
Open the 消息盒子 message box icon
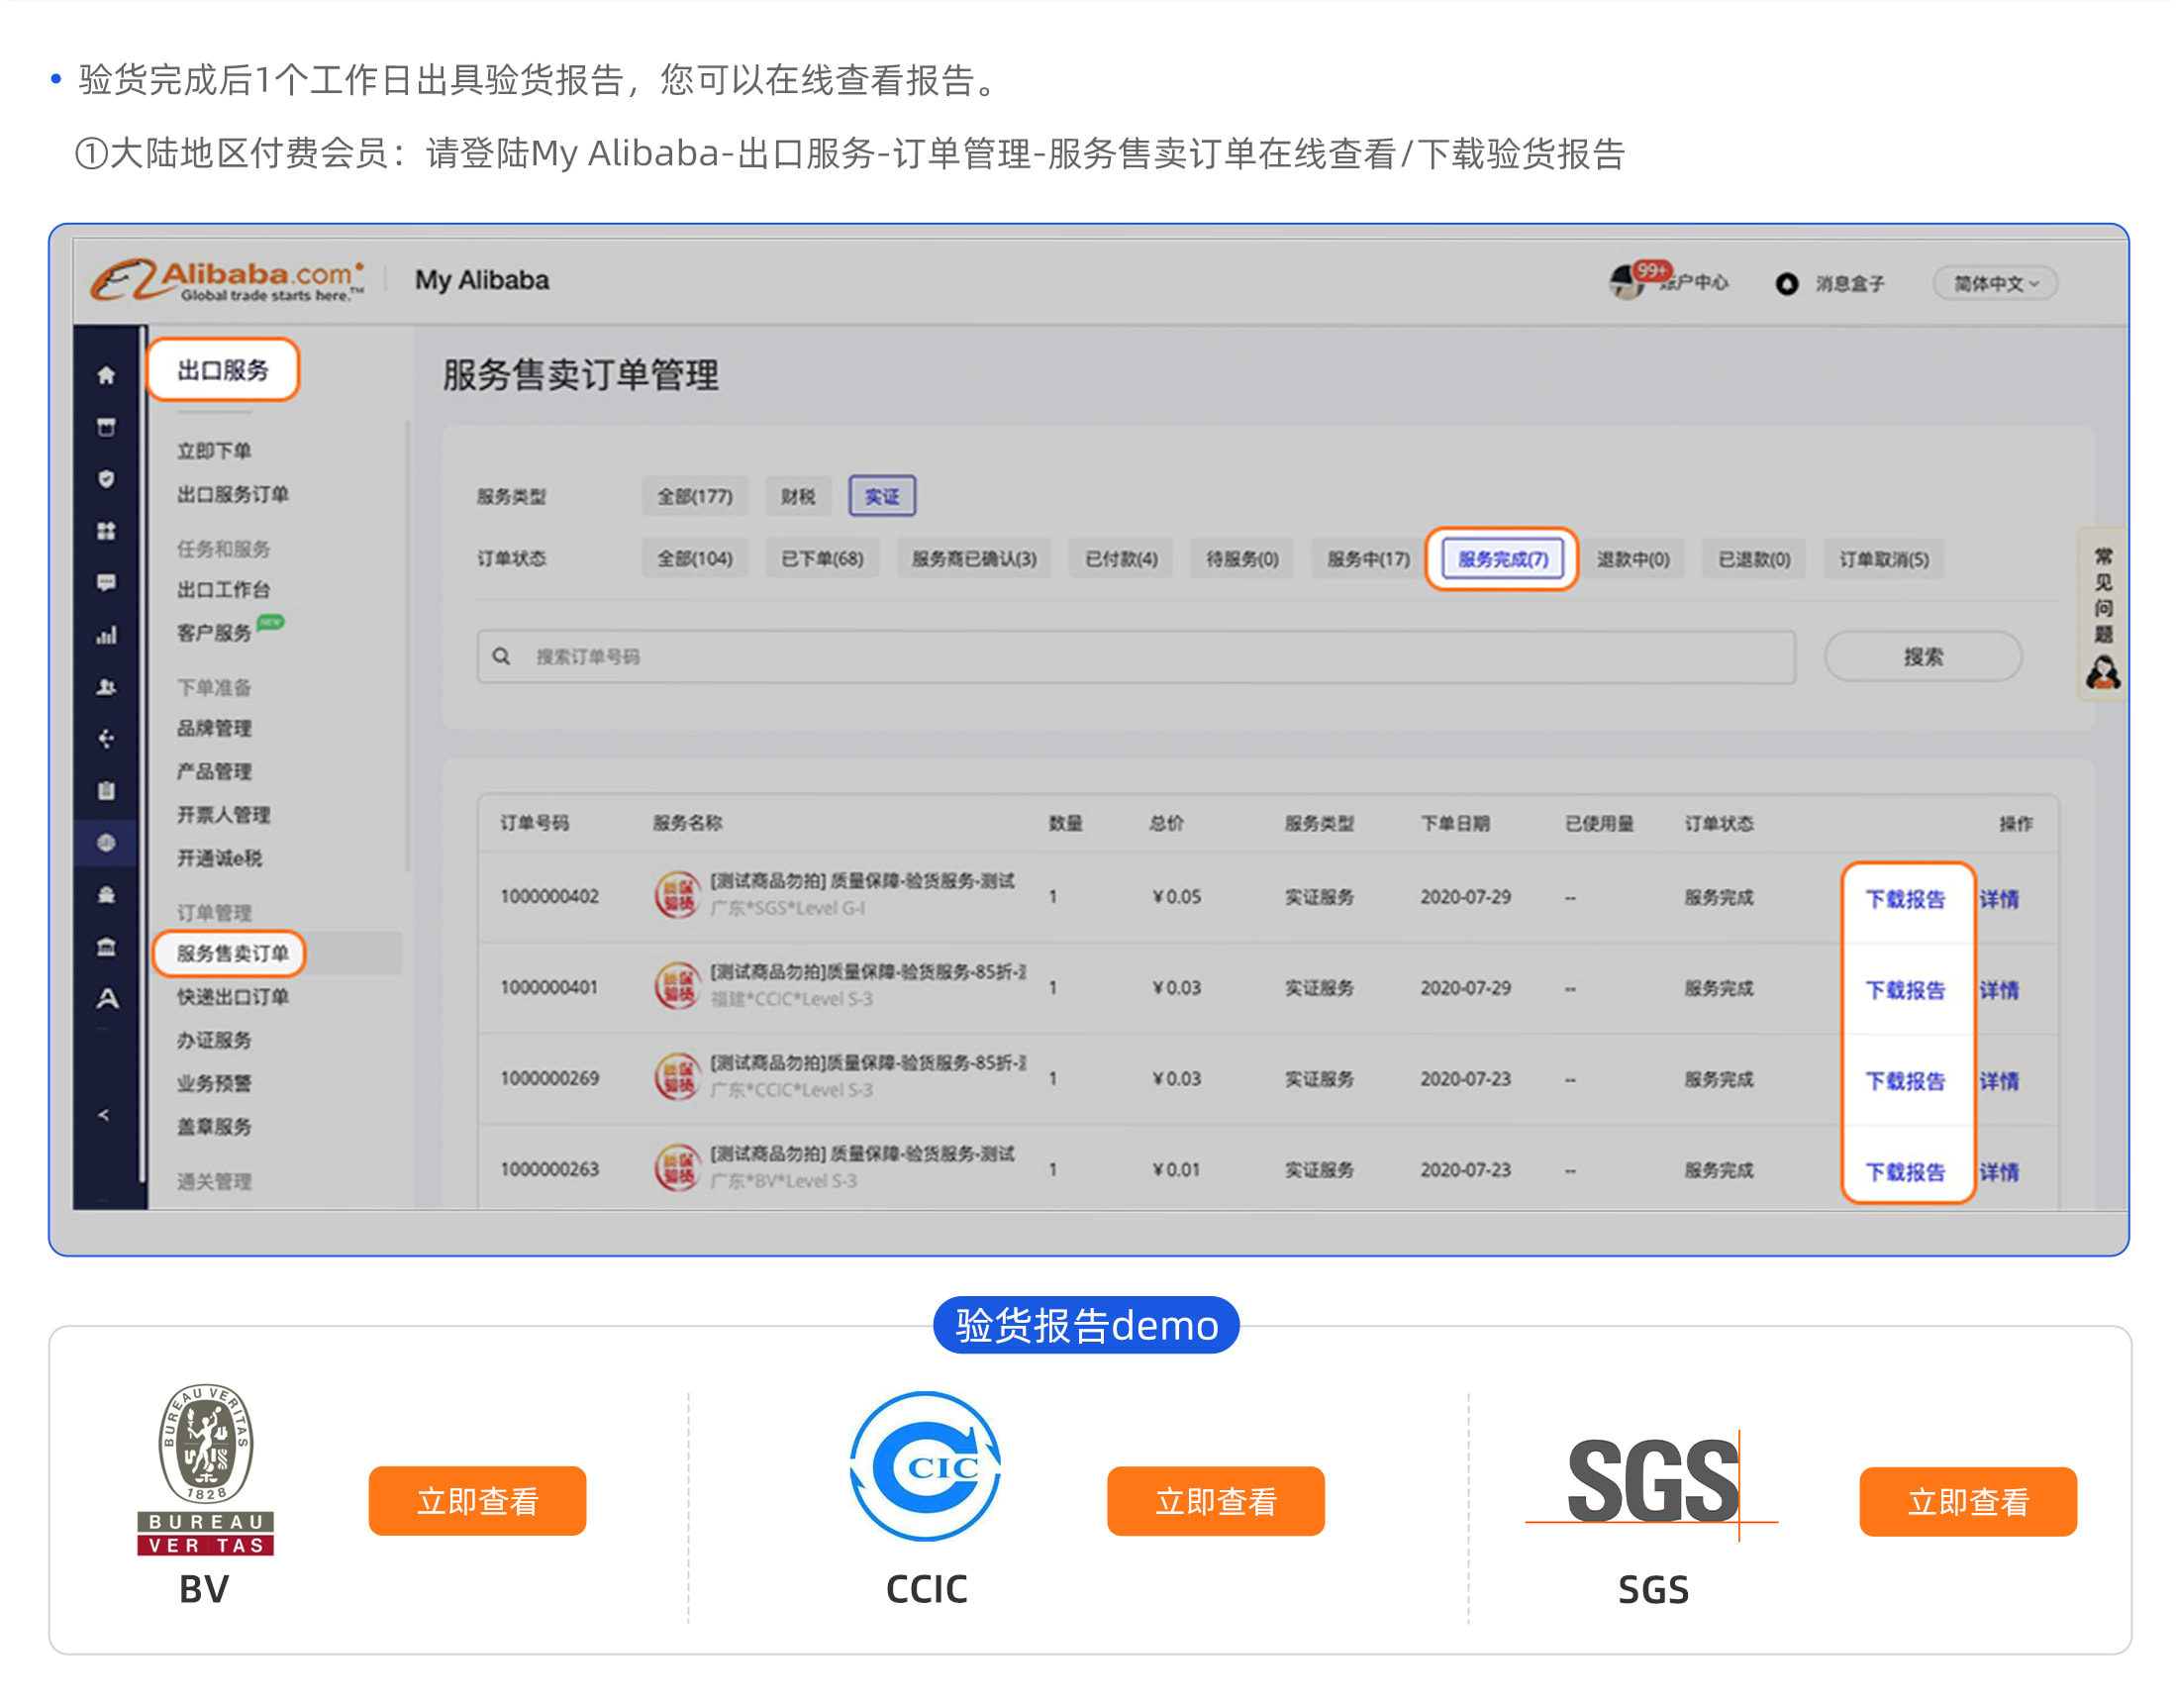(x=1786, y=284)
